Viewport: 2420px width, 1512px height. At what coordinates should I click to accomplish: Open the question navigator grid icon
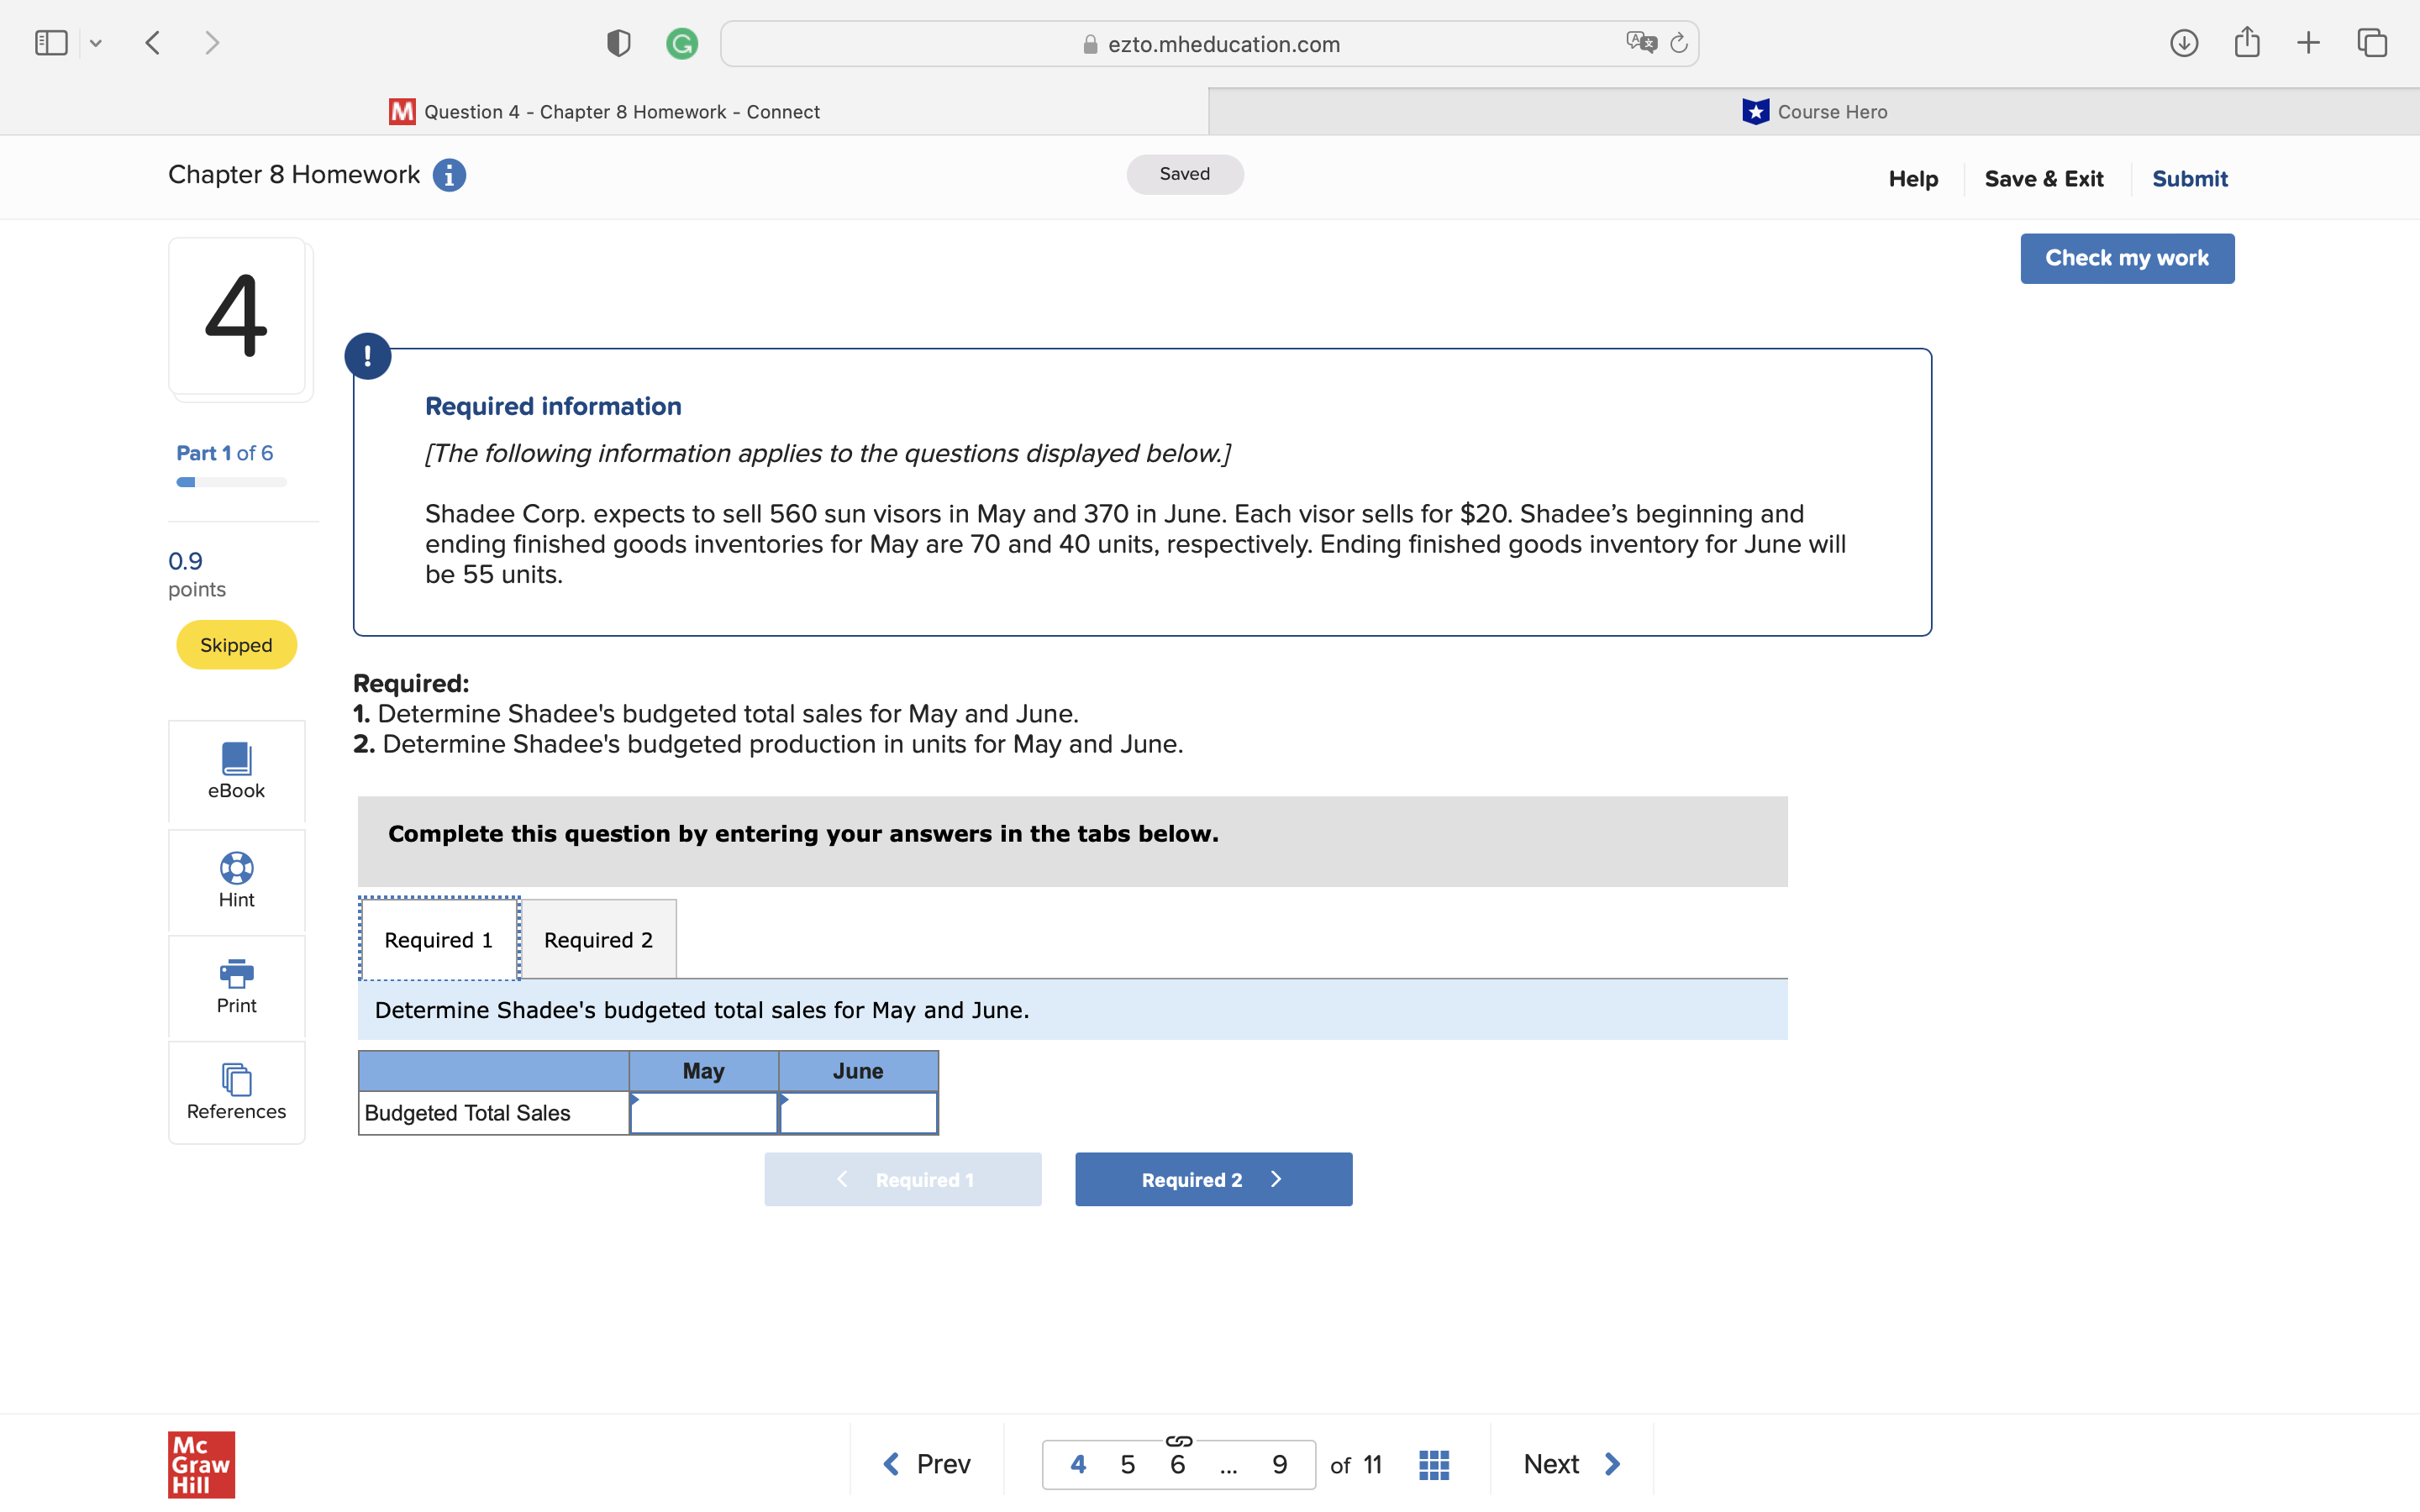pyautogui.click(x=1433, y=1462)
